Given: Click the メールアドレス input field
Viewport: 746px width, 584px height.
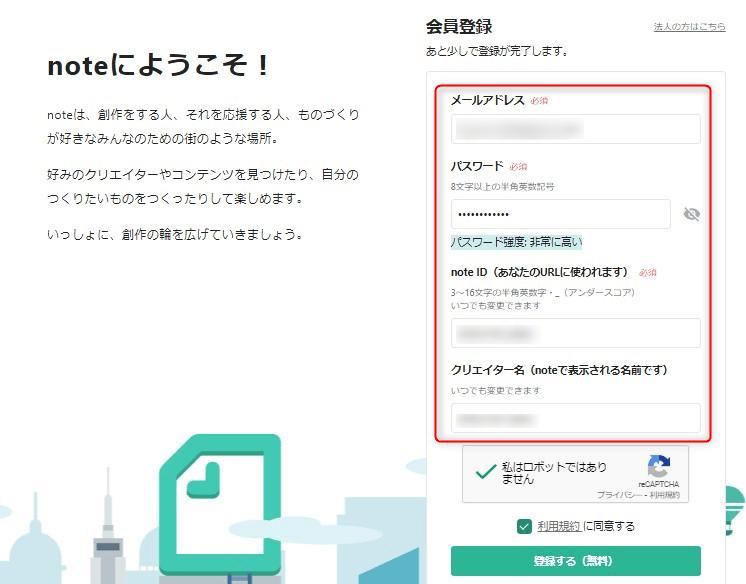Looking at the screenshot, I should click(576, 129).
